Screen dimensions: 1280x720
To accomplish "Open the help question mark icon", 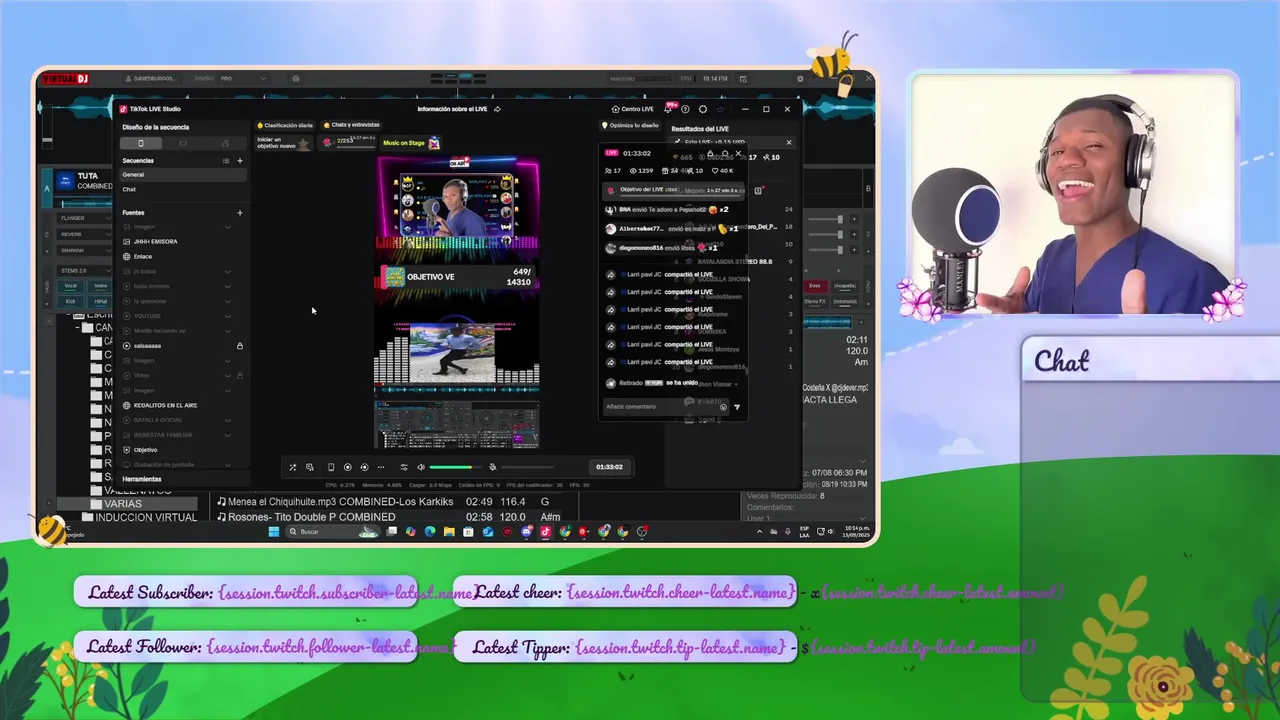I will coord(685,109).
